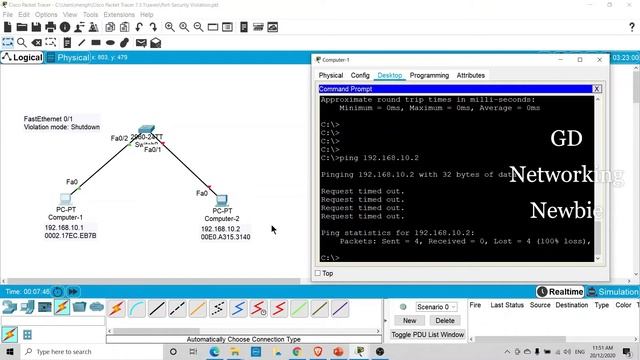
Task: Zoom out with the minus magnifier
Action: [x=198, y=27]
